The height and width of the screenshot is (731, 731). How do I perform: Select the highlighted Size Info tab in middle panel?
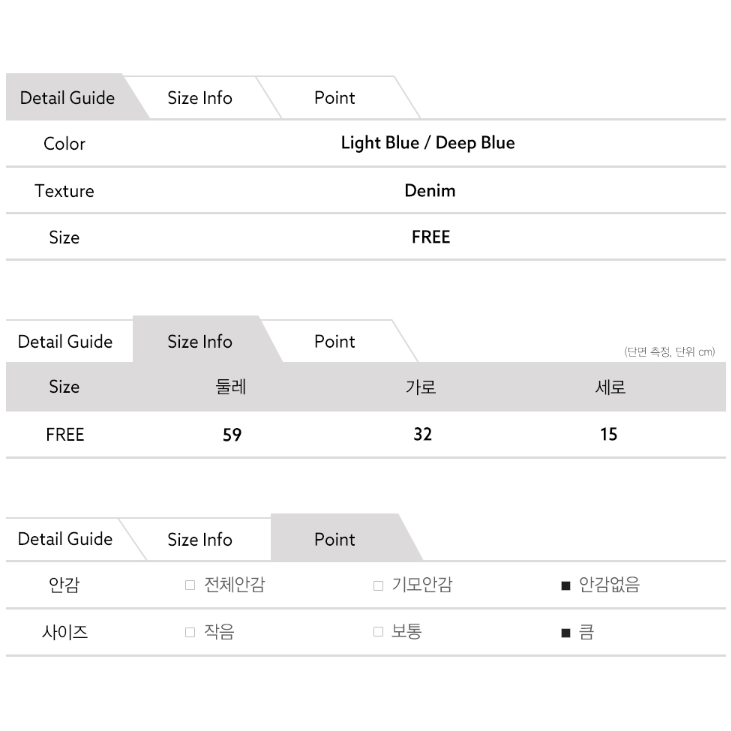click(x=199, y=342)
